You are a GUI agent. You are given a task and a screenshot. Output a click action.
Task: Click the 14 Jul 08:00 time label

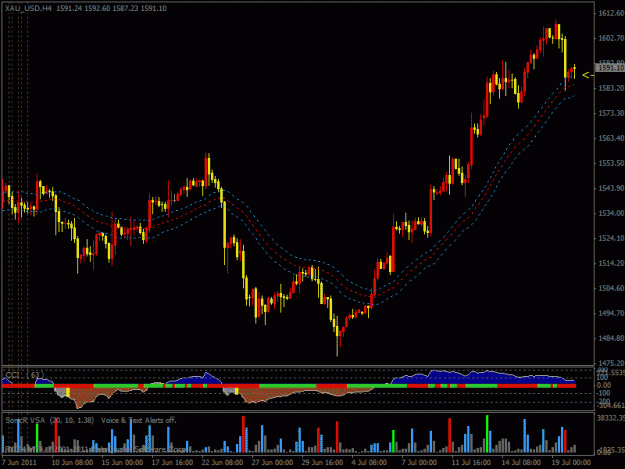[521, 463]
